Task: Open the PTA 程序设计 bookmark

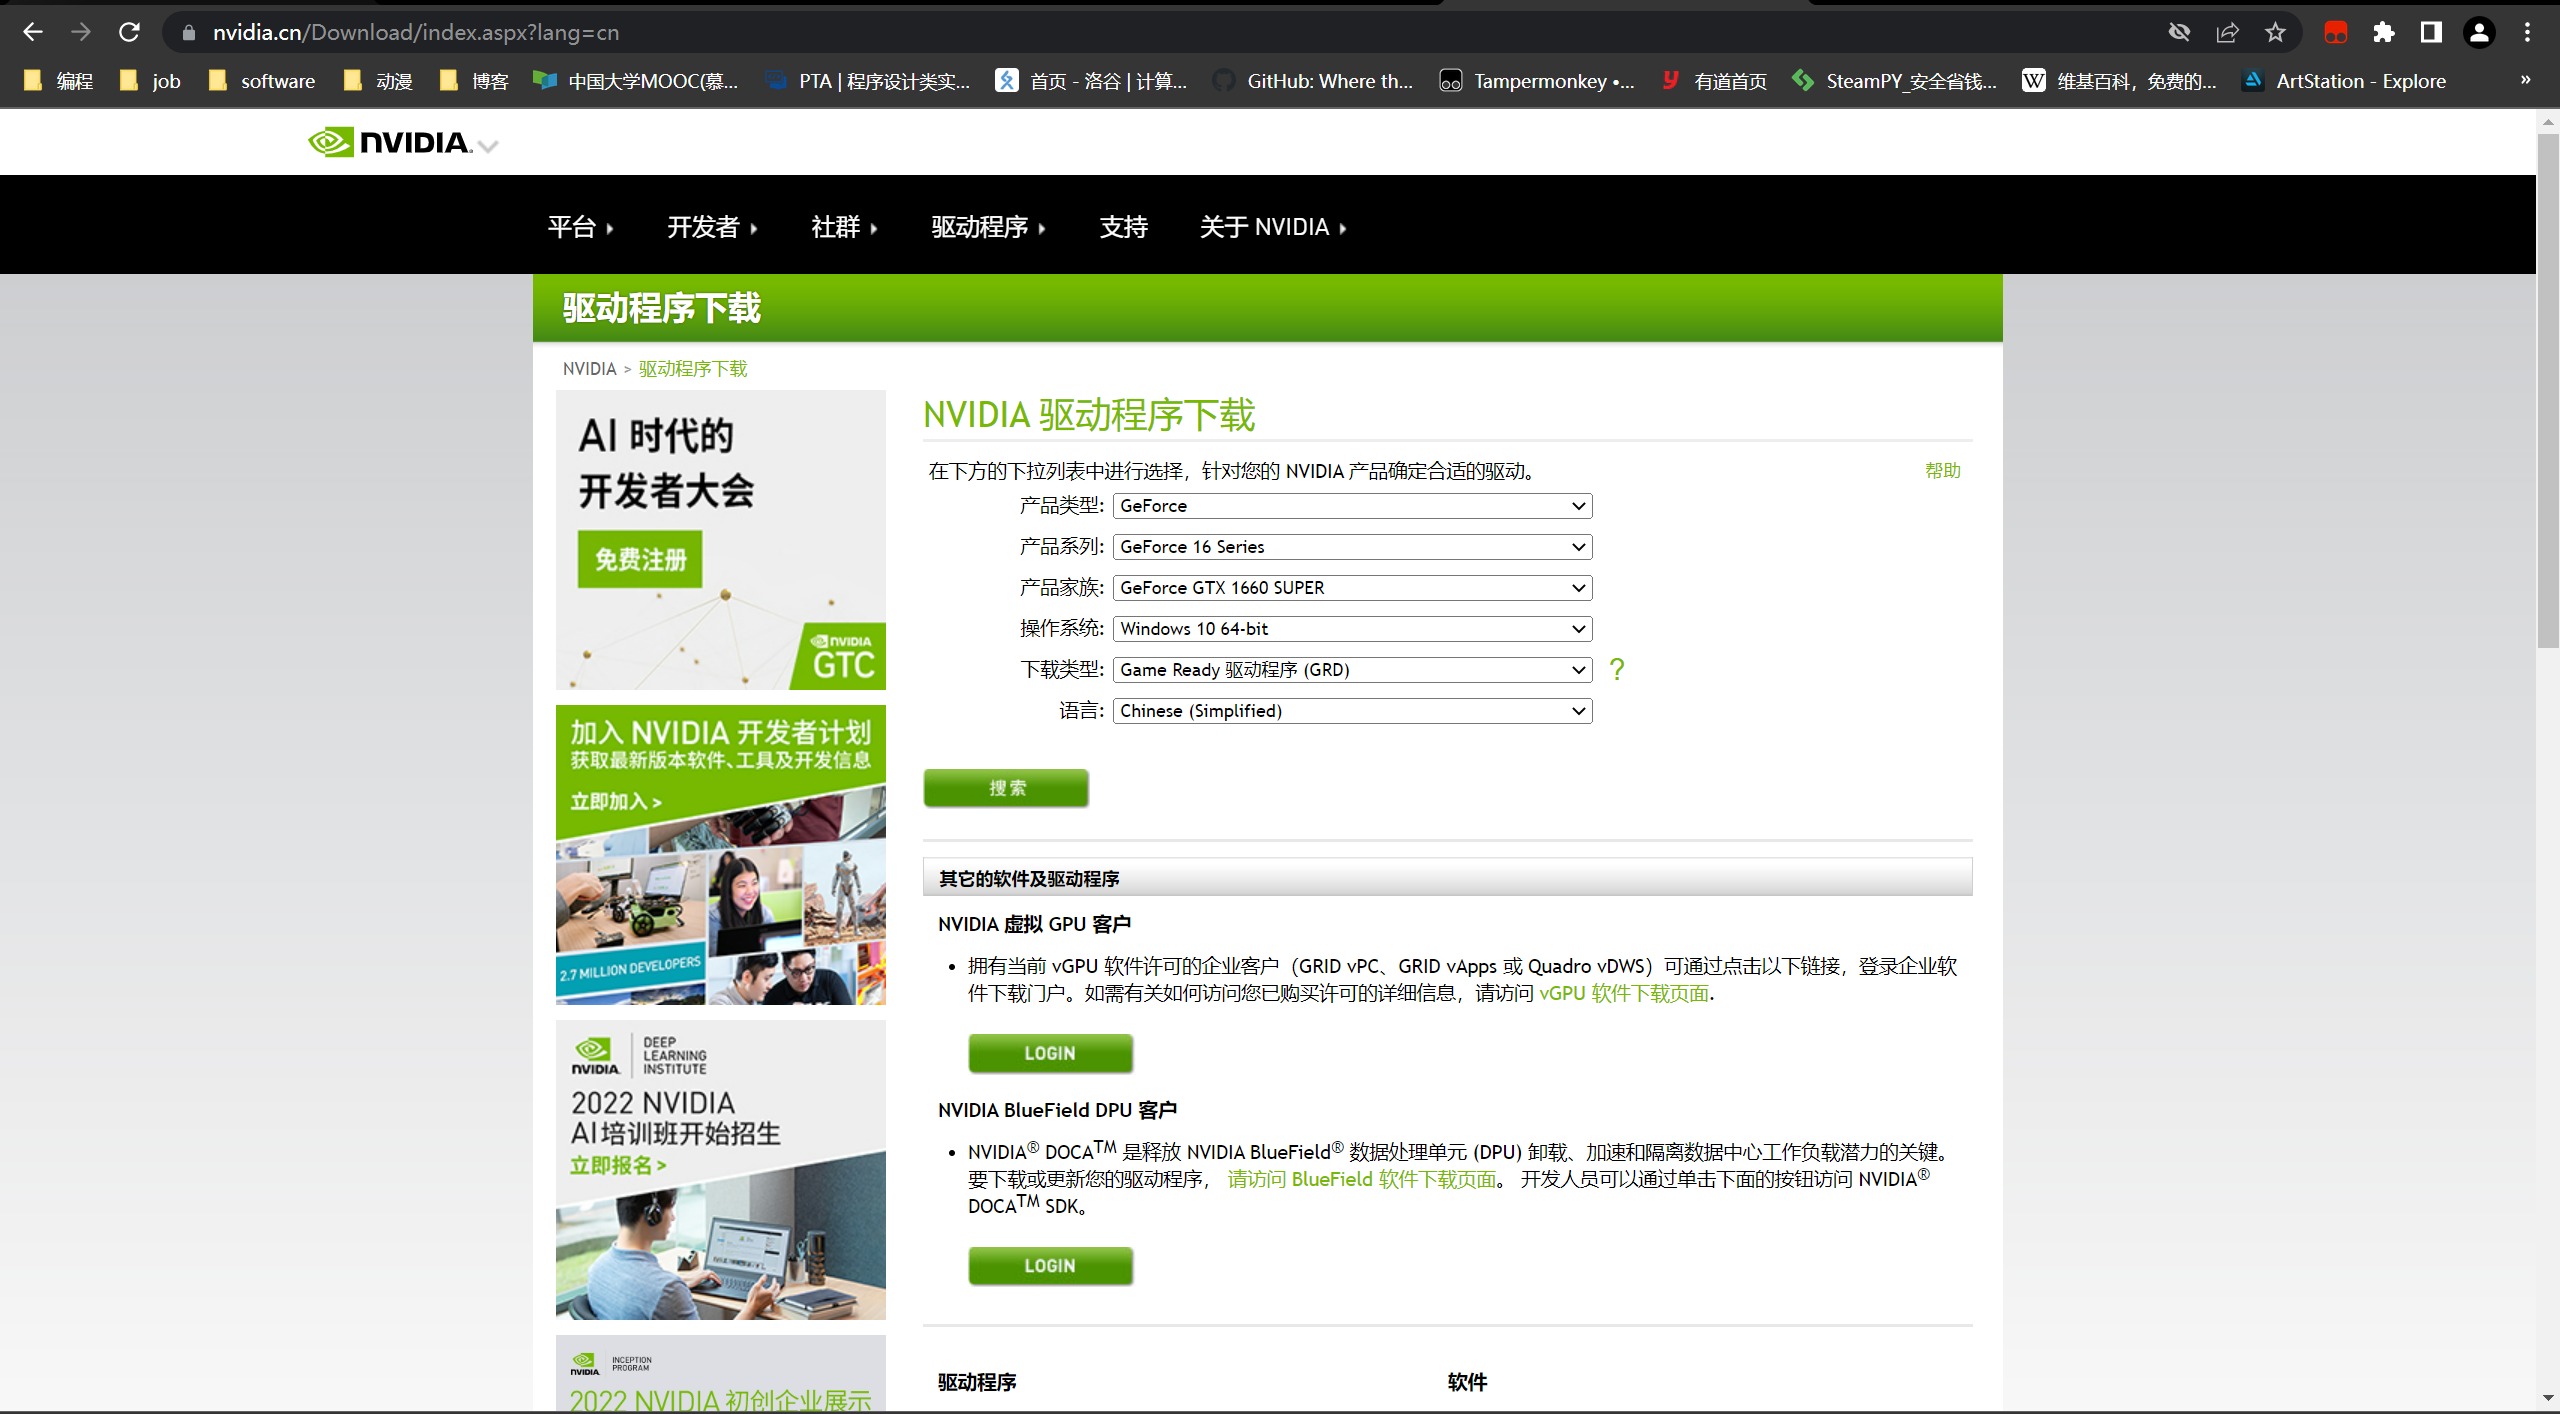Action: pos(867,80)
